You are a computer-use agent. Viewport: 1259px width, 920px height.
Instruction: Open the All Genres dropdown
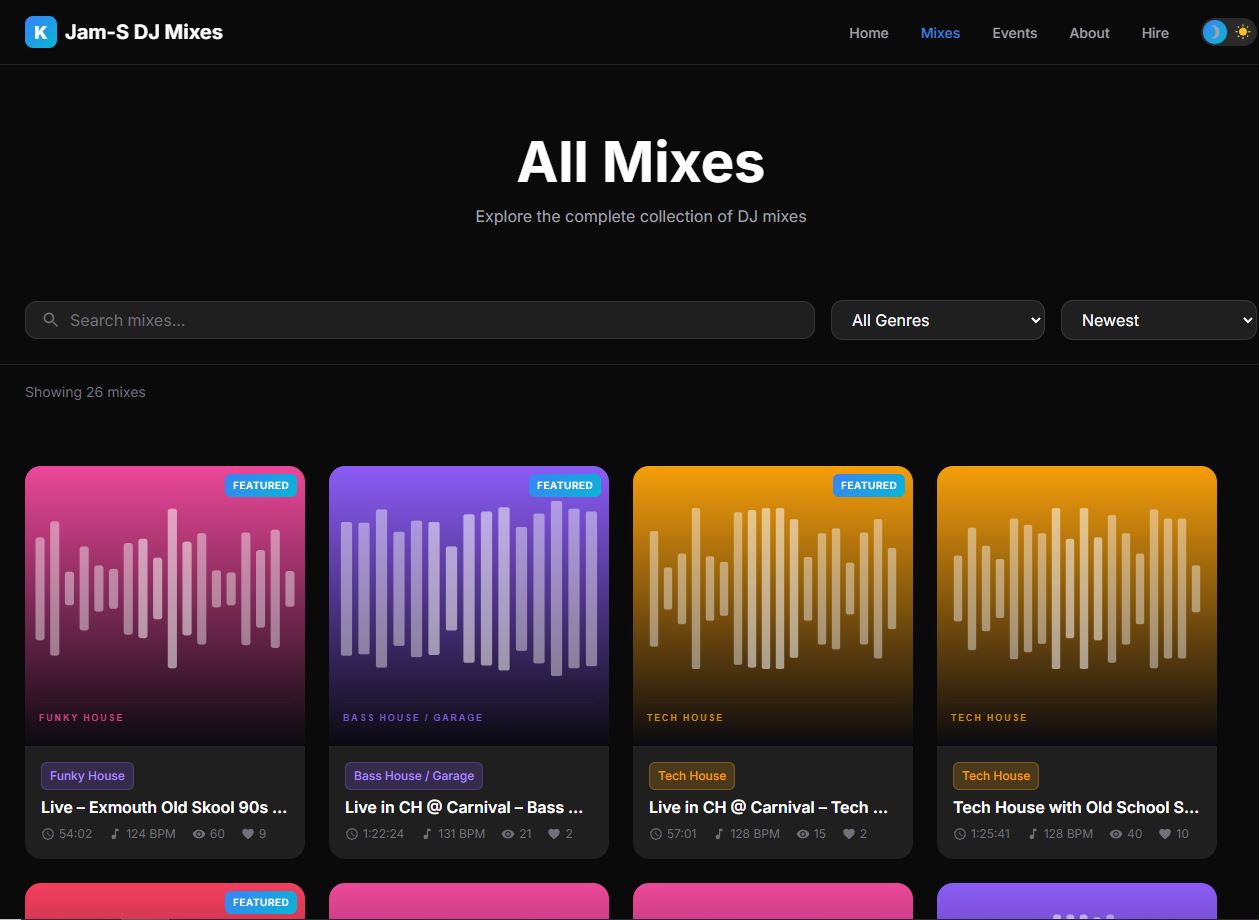point(938,320)
